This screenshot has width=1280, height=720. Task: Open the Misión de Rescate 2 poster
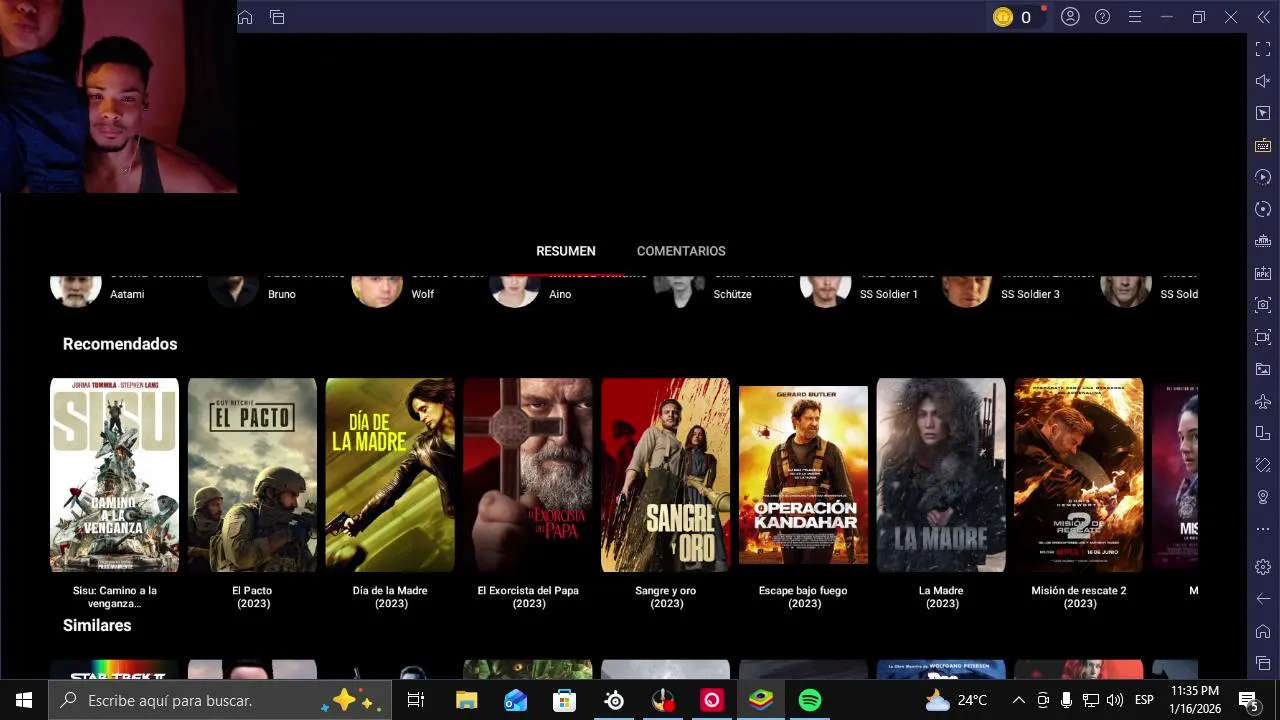(1079, 475)
